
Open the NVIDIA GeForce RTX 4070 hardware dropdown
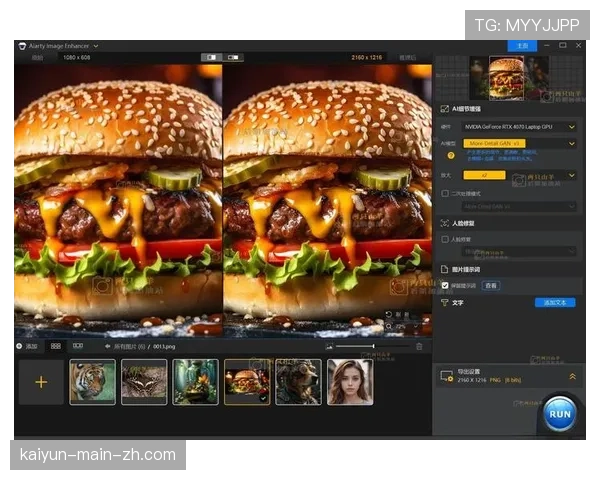point(518,127)
